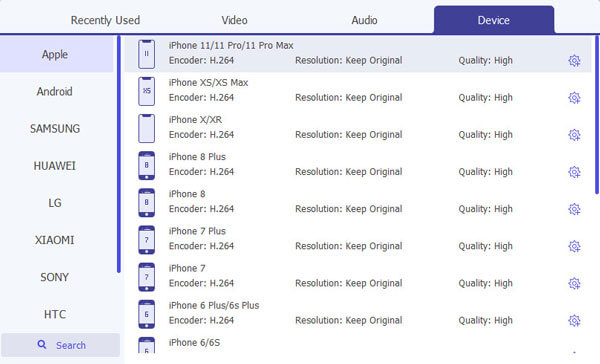Open settings gear for iPhone 8 Plus
Image resolution: width=600 pixels, height=364 pixels.
(574, 172)
